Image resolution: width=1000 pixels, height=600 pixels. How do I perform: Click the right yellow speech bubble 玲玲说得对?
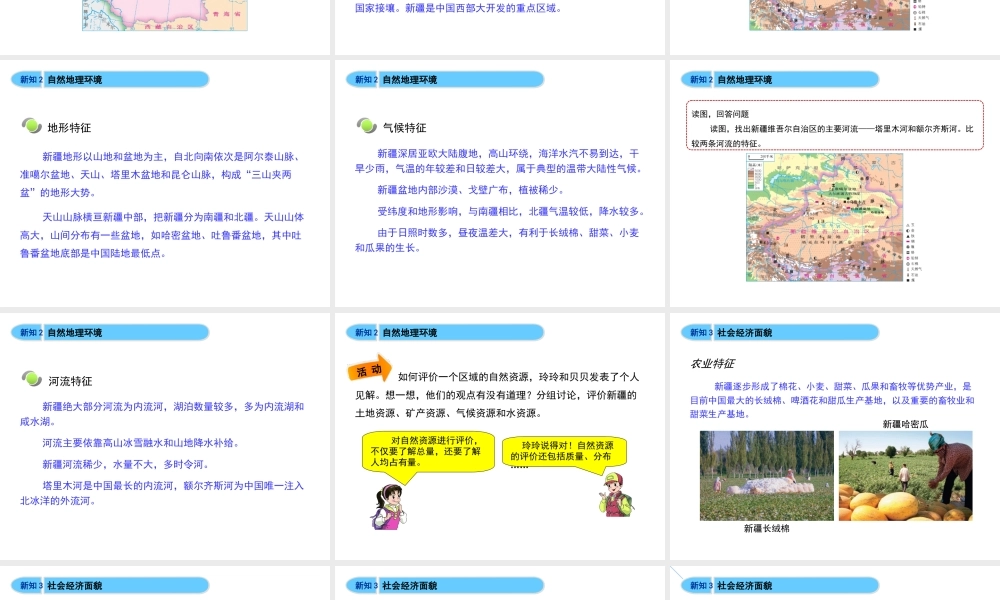[x=564, y=452]
